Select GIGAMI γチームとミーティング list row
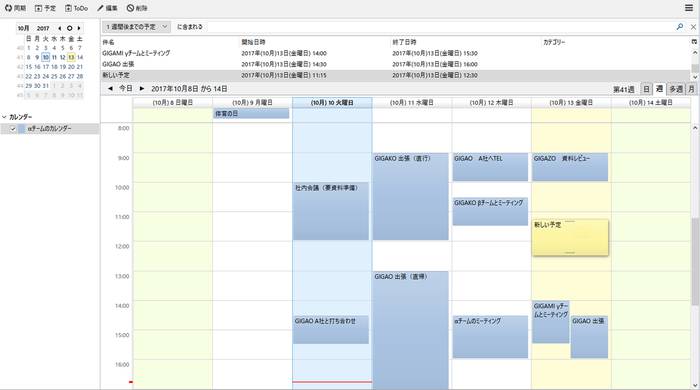Image resolution: width=700 pixels, height=390 pixels. point(396,53)
